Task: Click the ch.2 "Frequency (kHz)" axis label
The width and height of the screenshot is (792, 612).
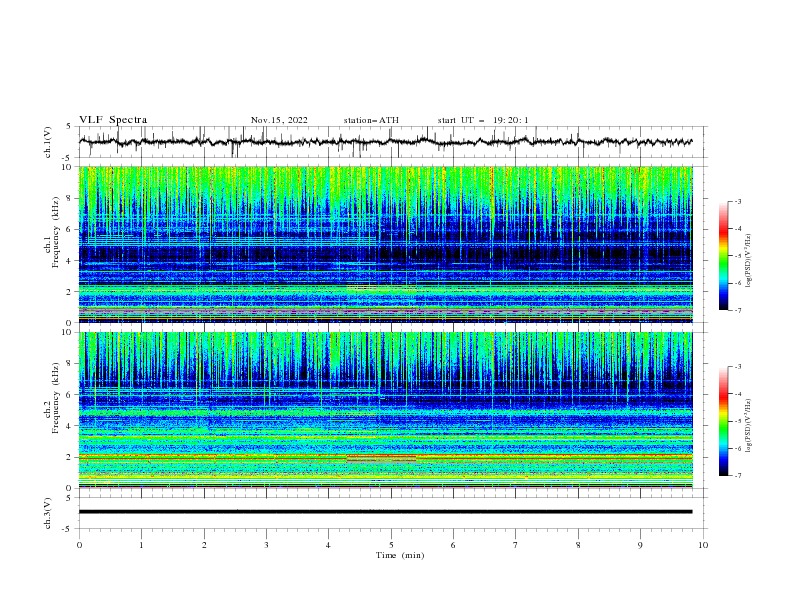Action: point(55,398)
